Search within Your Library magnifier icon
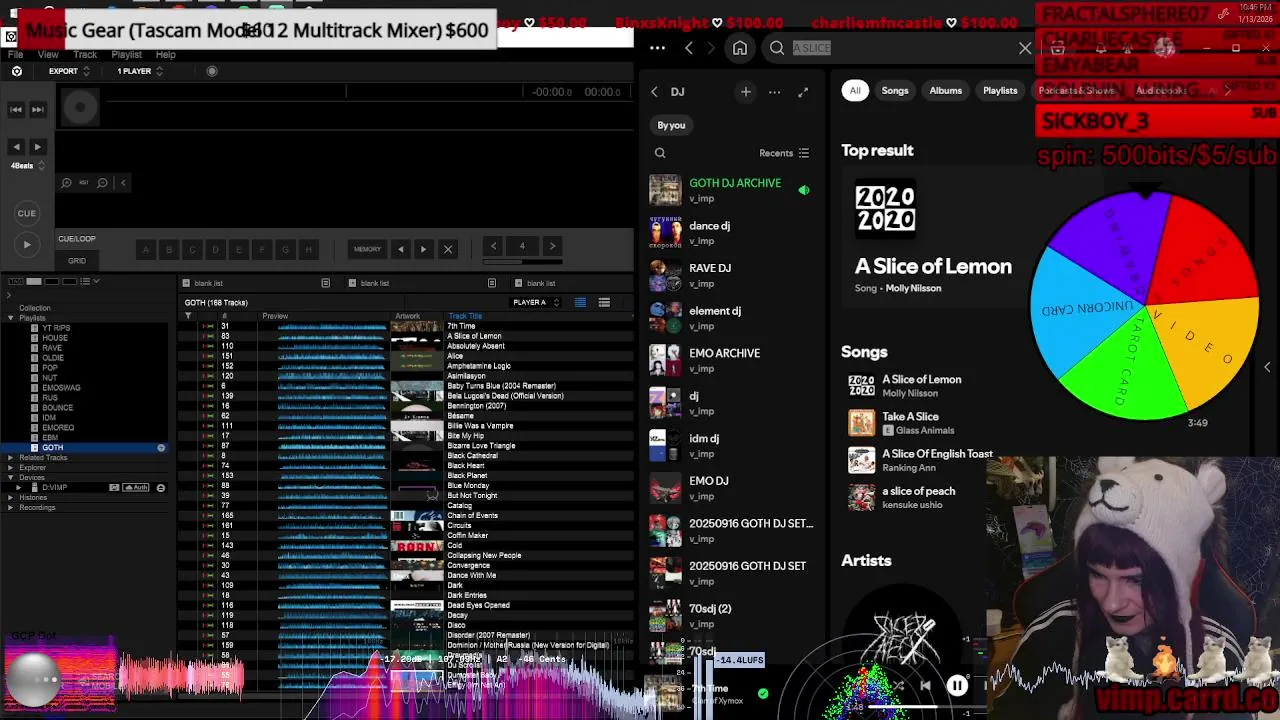This screenshot has height=720, width=1280. [x=660, y=153]
